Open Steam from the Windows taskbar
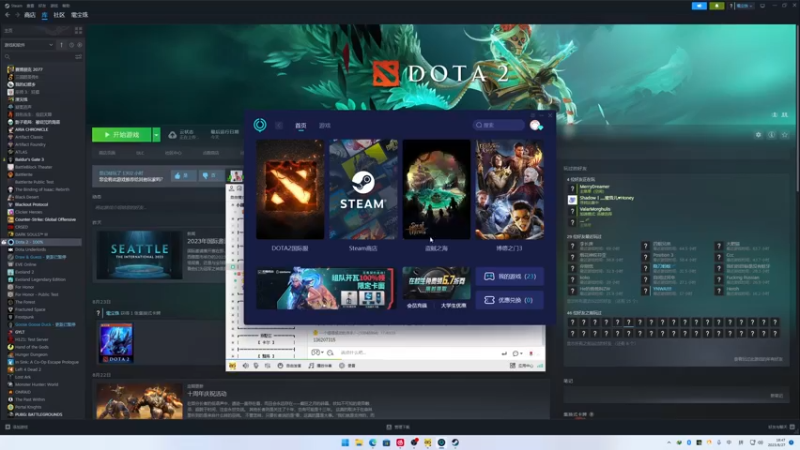The image size is (800, 450). (x=455, y=442)
